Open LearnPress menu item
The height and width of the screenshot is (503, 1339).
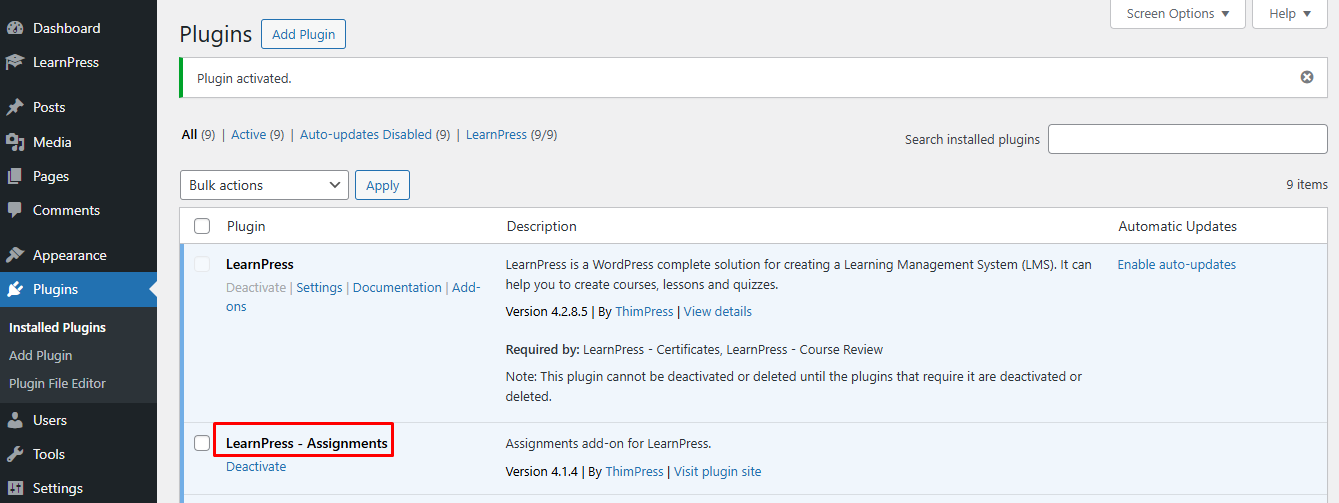[78, 62]
